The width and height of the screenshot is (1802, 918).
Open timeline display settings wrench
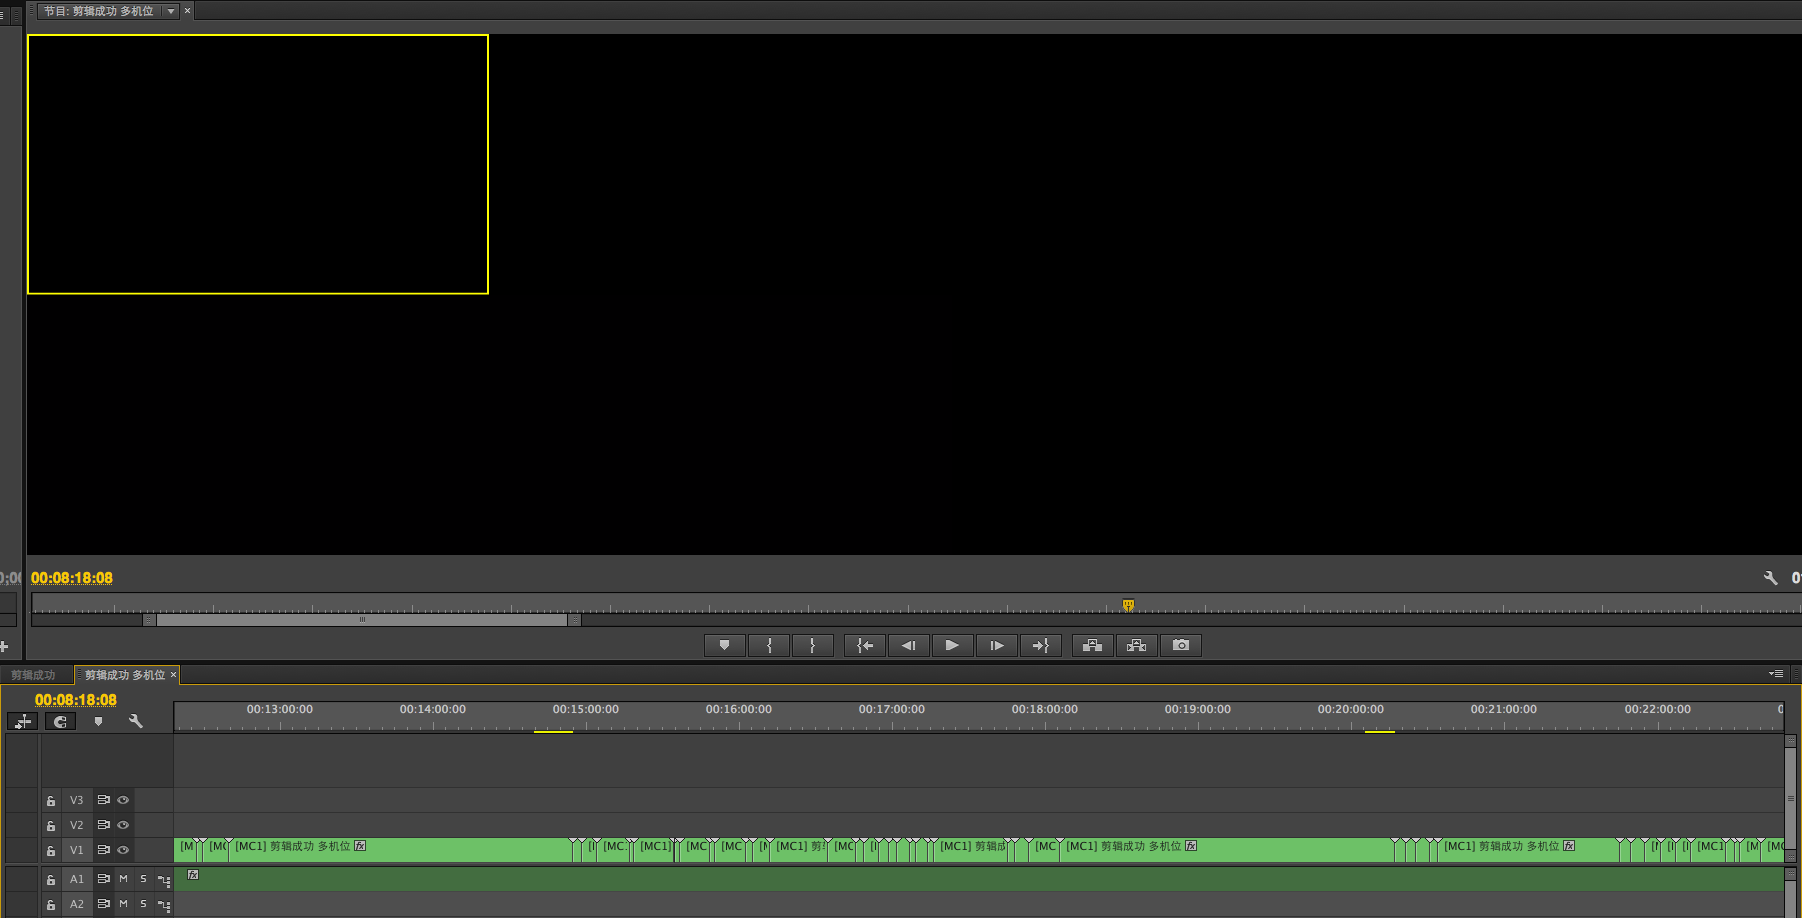pos(136,722)
